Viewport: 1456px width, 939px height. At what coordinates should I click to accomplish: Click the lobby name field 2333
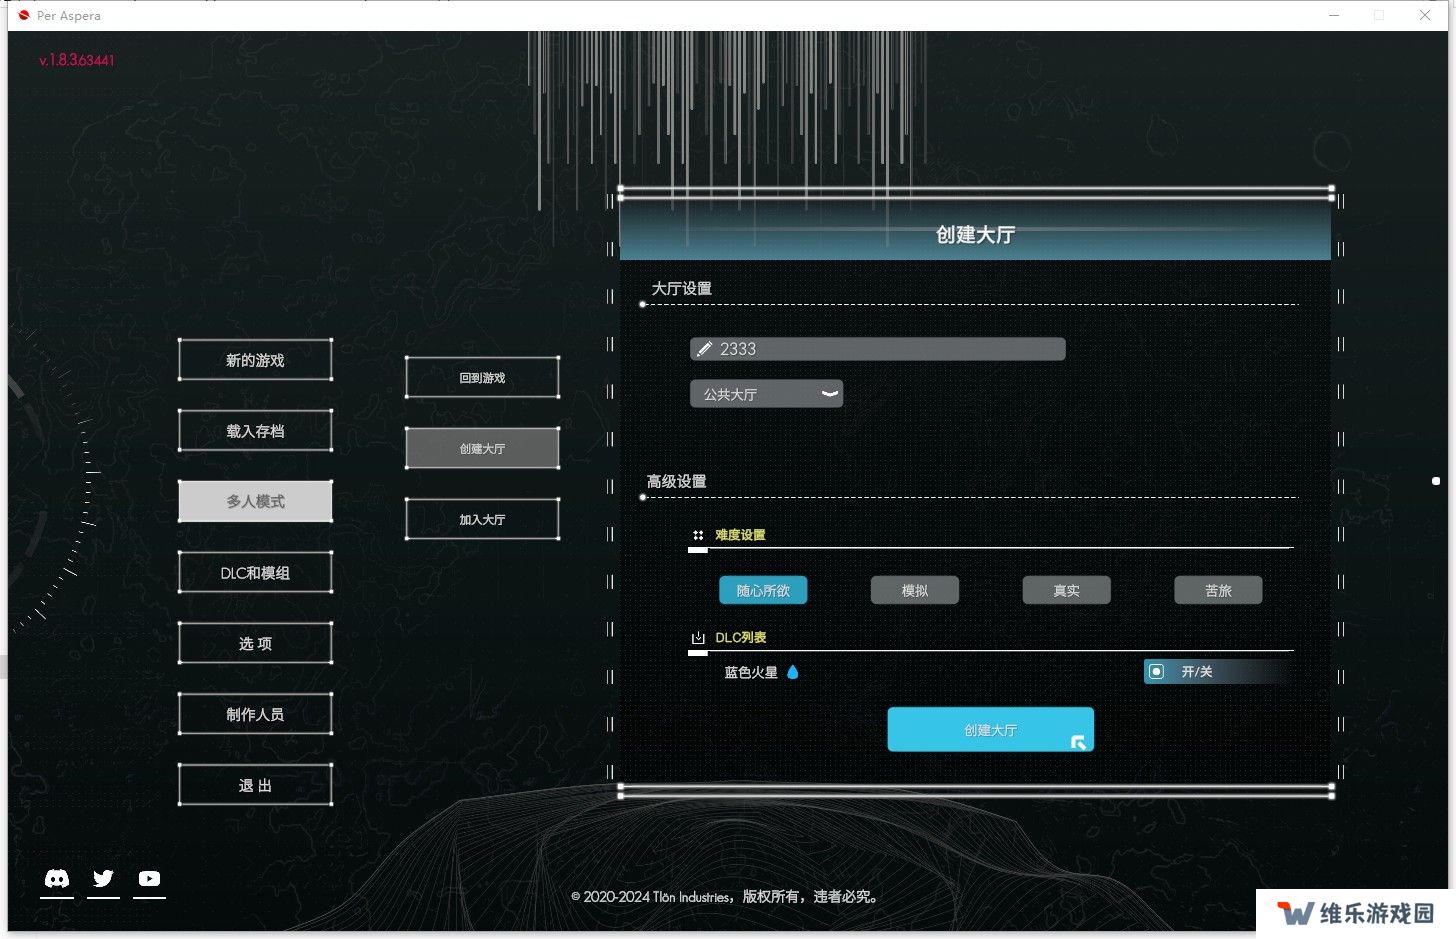pos(878,349)
